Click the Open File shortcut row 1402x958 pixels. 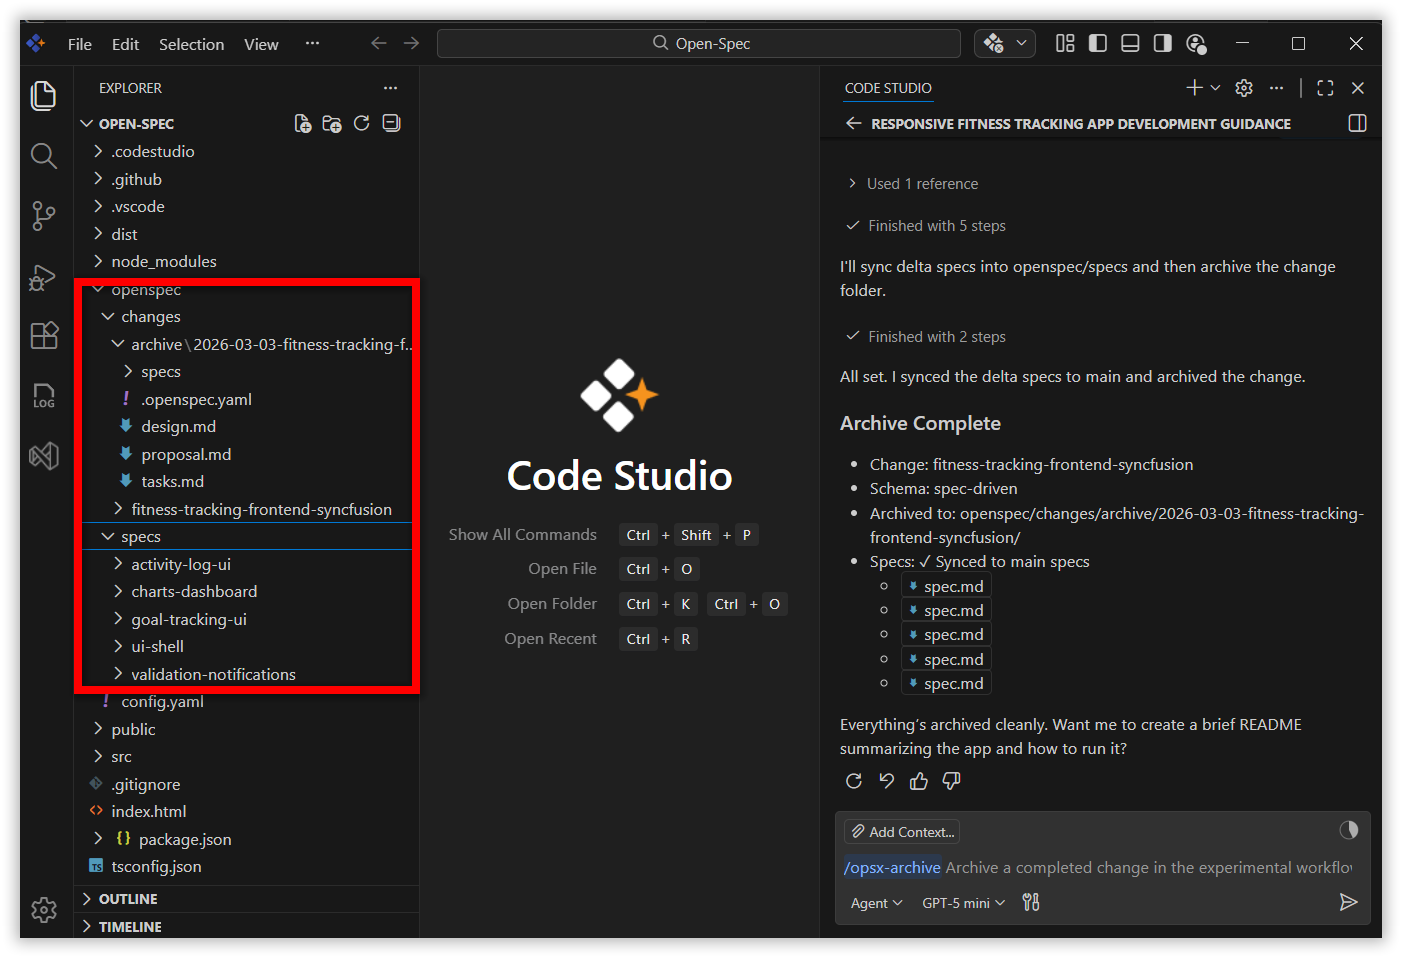pyautogui.click(x=613, y=569)
